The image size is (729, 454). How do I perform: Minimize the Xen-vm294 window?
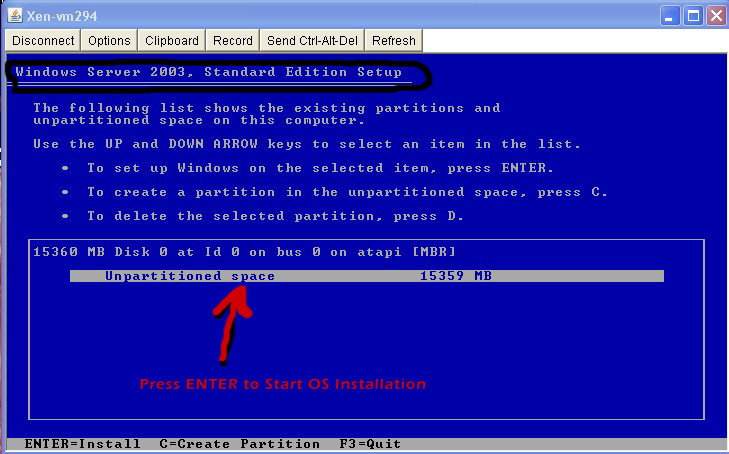click(x=669, y=17)
